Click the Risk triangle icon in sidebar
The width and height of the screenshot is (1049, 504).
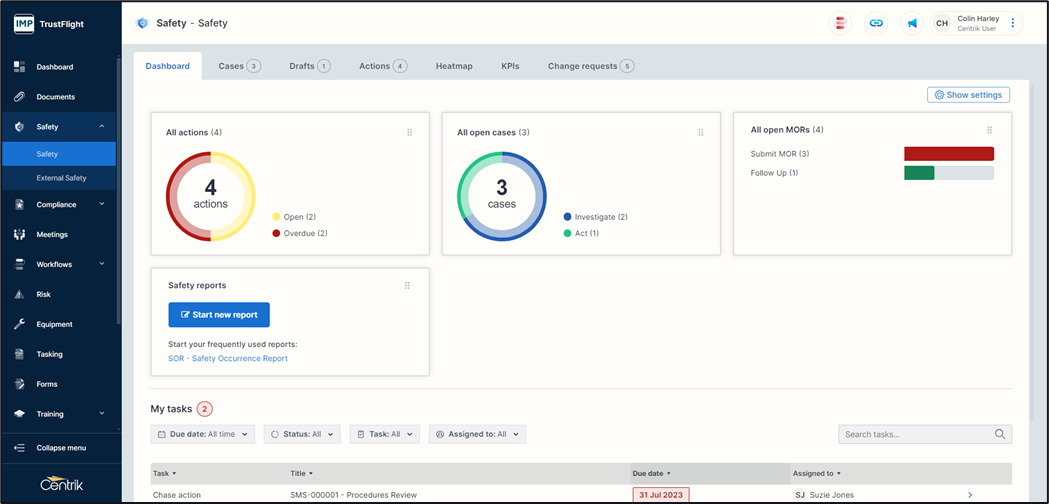point(19,295)
